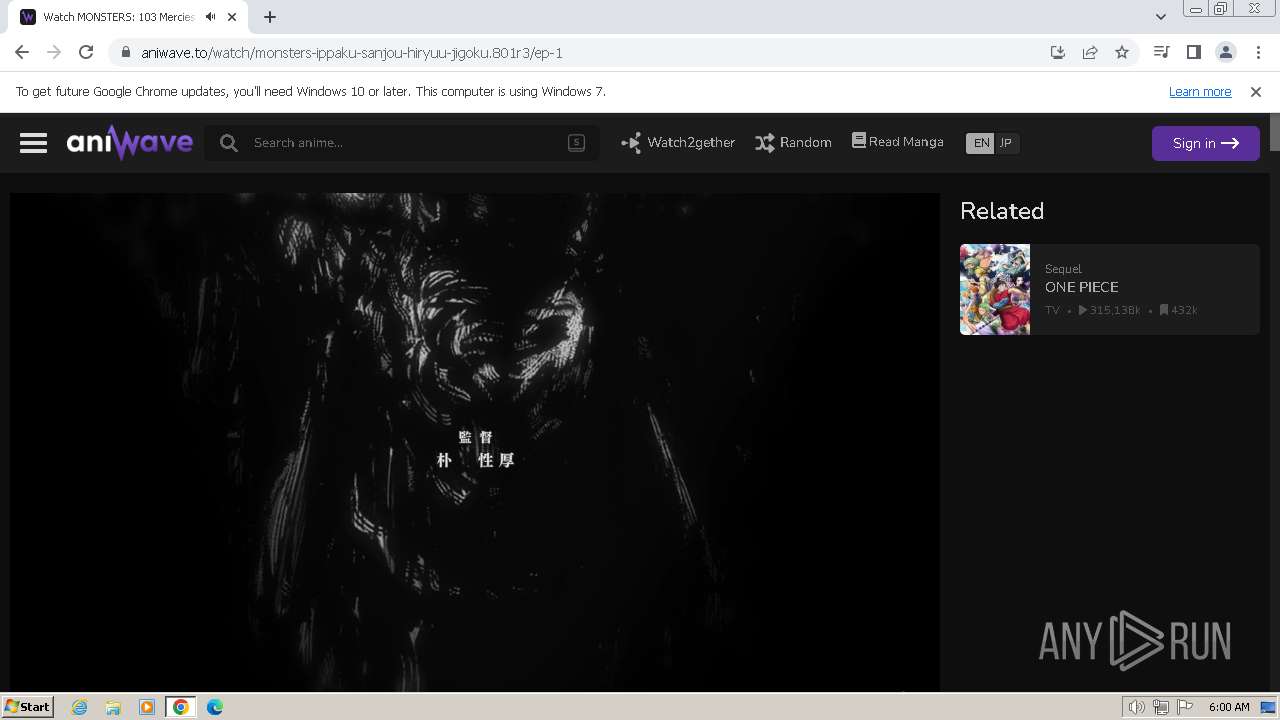Open Microsoft Edge from taskbar
The width and height of the screenshot is (1280, 720).
coord(215,707)
